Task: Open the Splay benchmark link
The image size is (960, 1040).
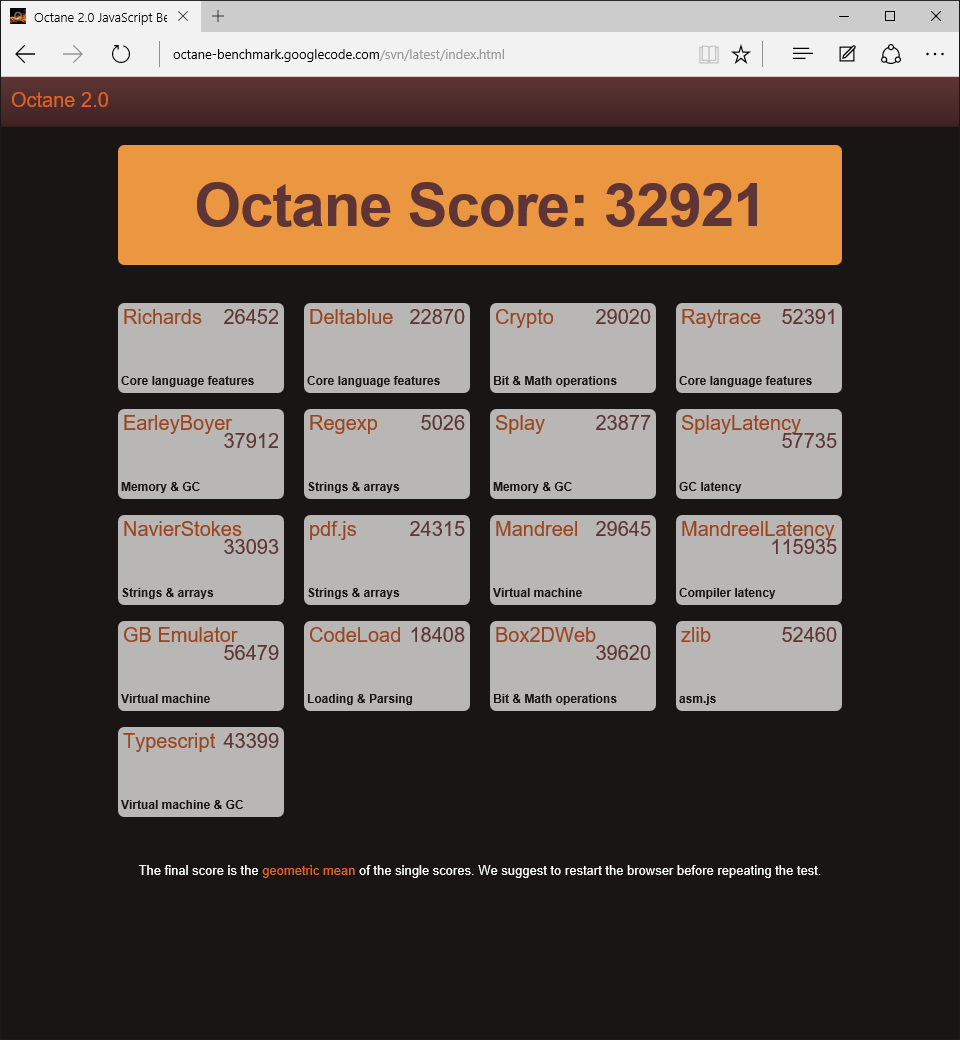Action: tap(519, 424)
